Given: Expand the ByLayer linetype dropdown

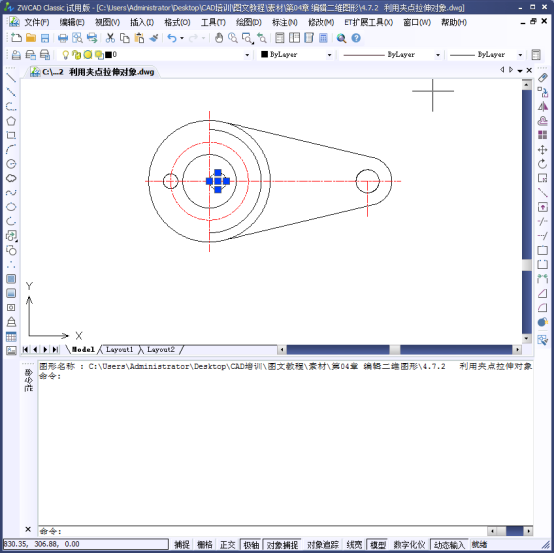Looking at the screenshot, I should click(x=438, y=55).
